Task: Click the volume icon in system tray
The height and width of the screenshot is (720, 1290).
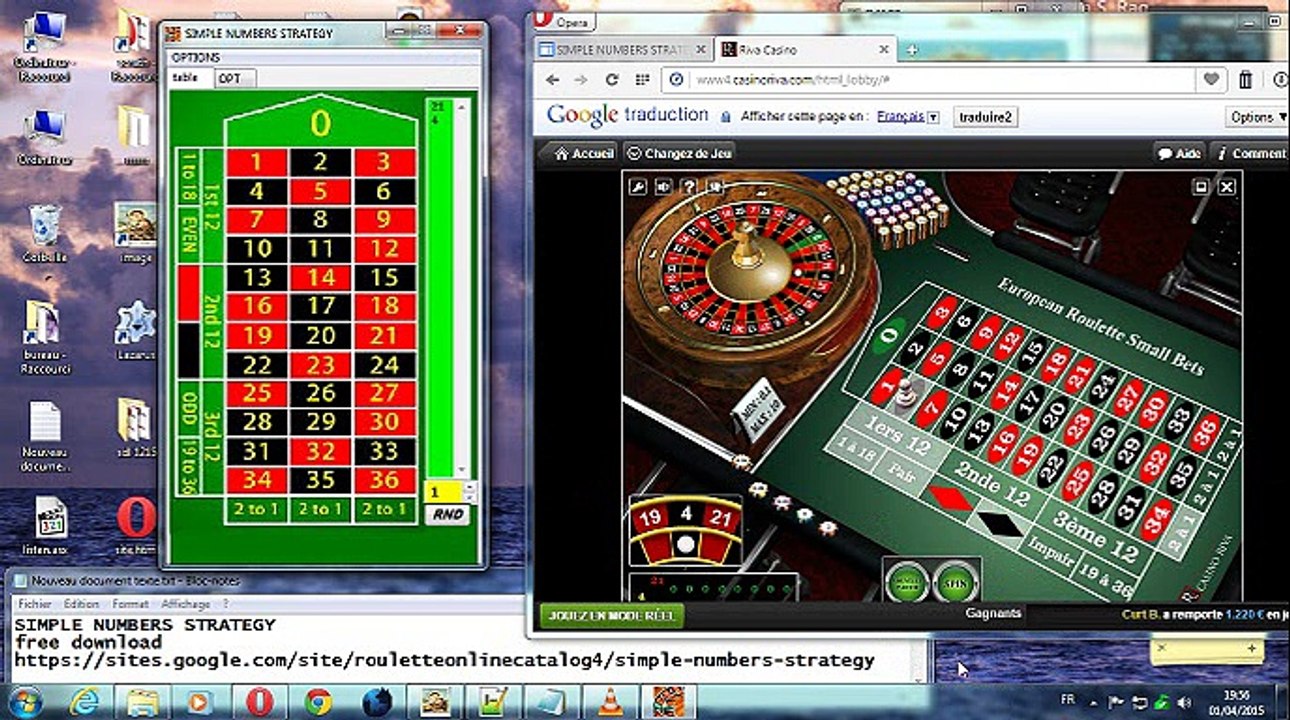Action: click(x=1182, y=702)
